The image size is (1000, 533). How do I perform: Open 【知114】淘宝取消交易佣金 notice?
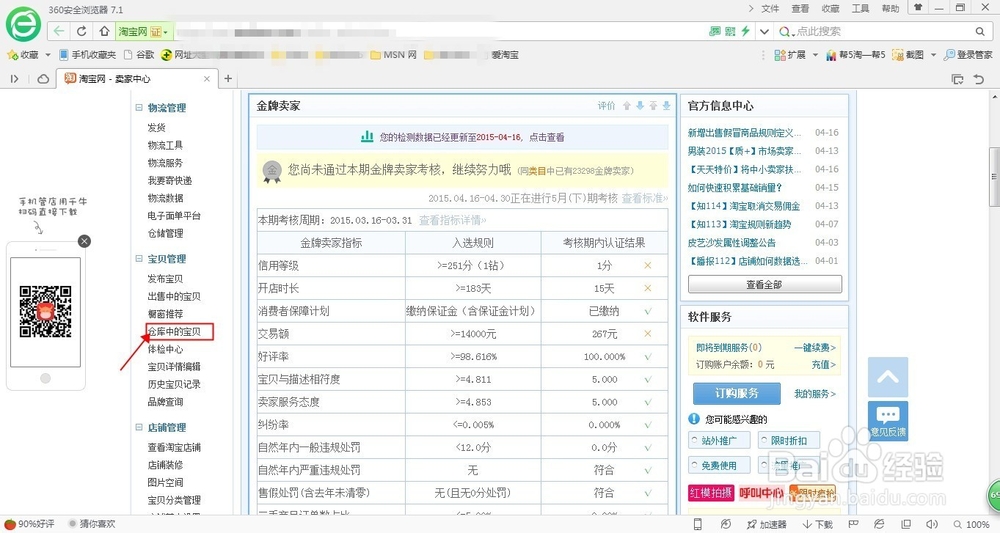click(x=745, y=206)
